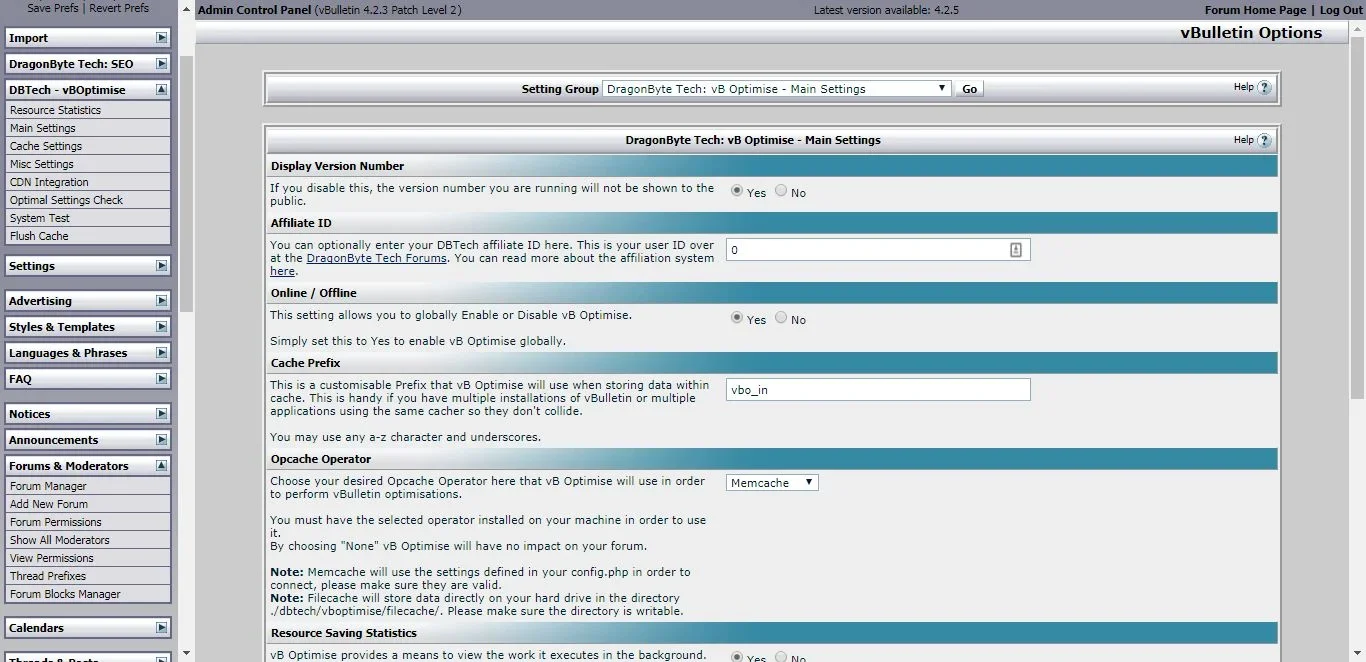1366x662 pixels.
Task: Click help icon beside Setting Group
Action: (1264, 88)
